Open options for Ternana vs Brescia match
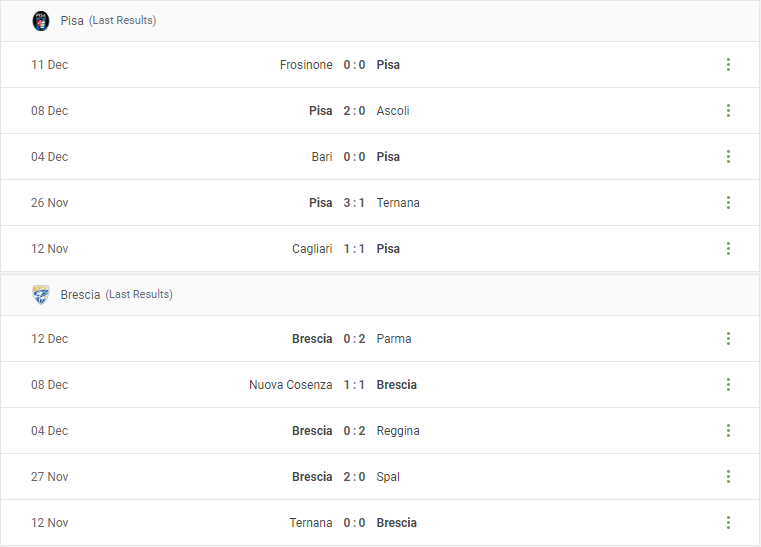The height and width of the screenshot is (547, 761). [x=728, y=523]
